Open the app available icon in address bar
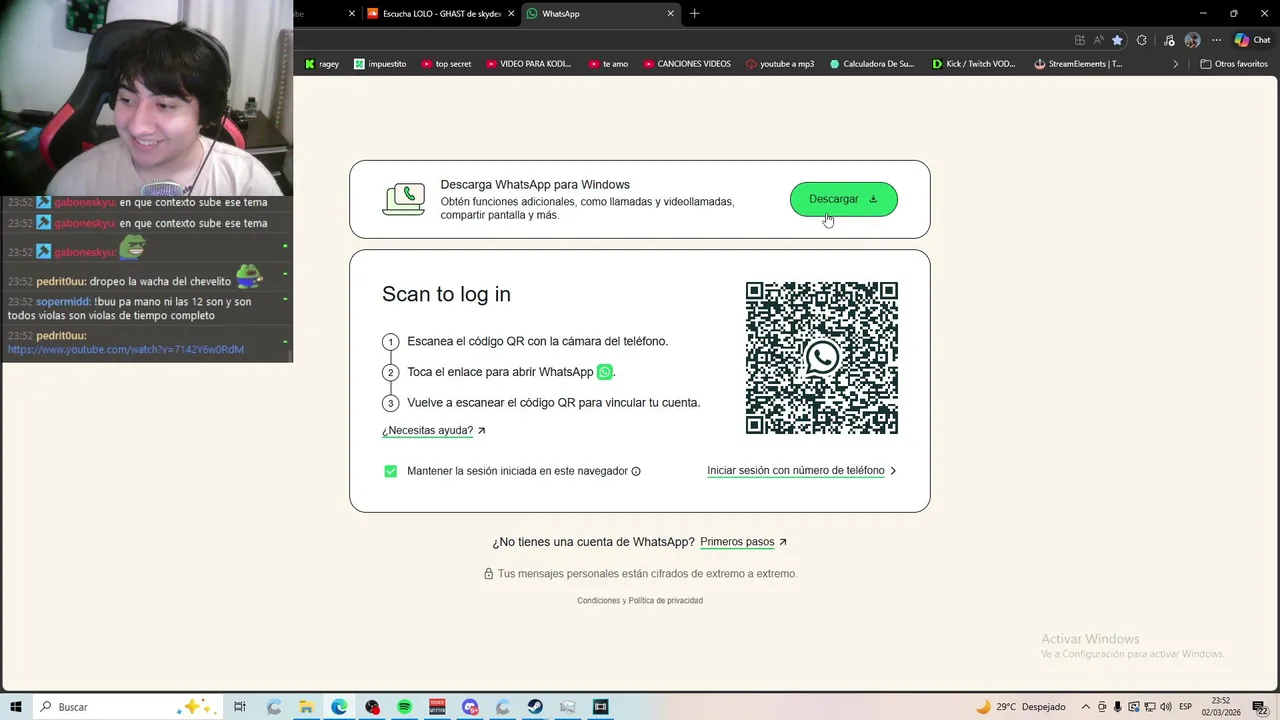 [1079, 40]
